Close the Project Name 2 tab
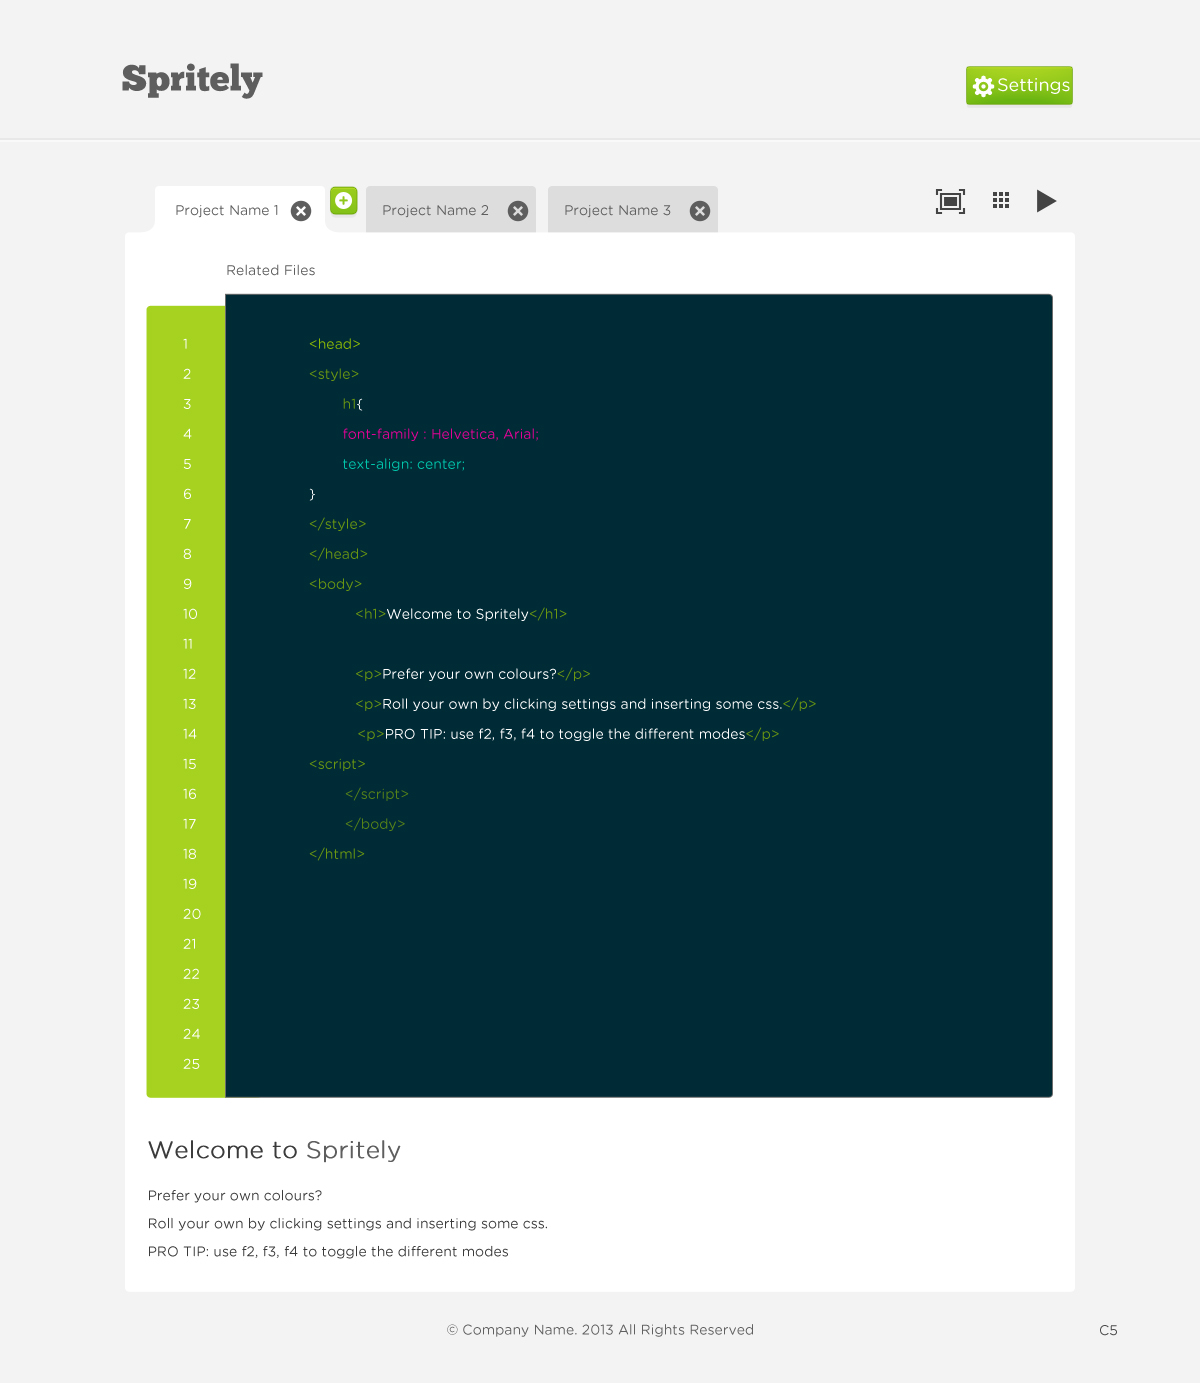This screenshot has height=1383, width=1200. coord(517,210)
